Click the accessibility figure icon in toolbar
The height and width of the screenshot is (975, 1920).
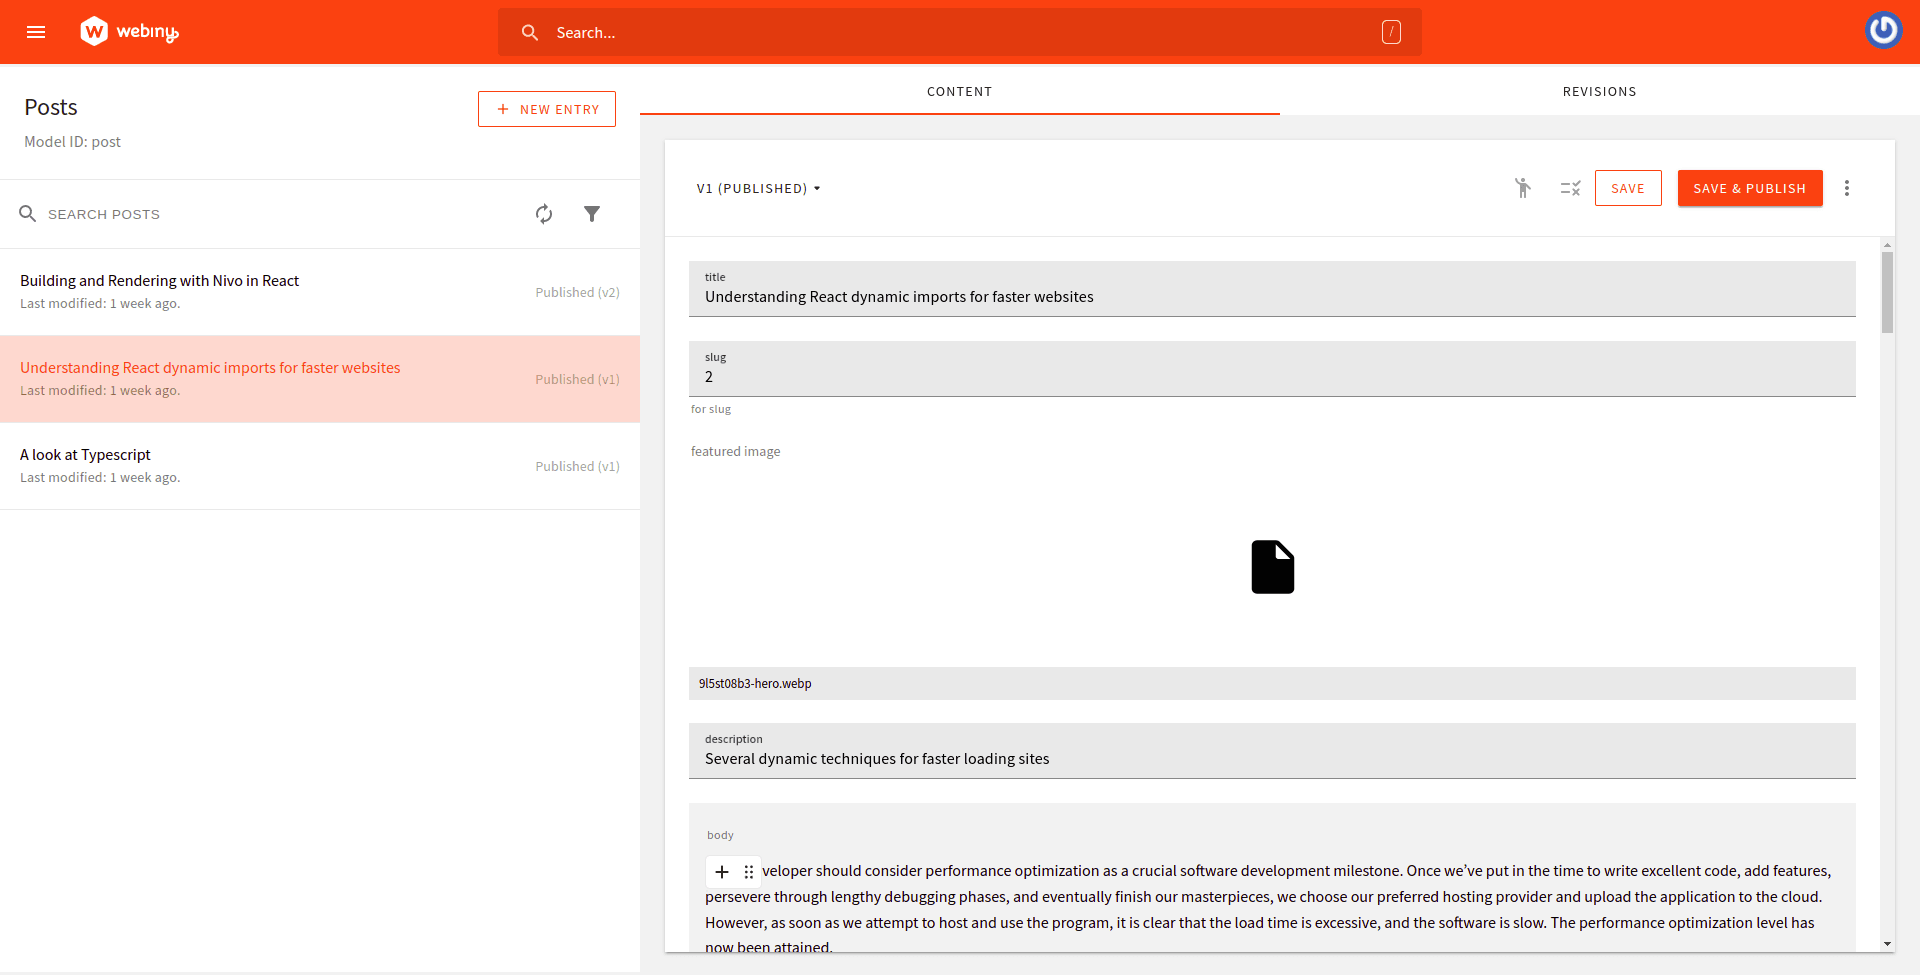tap(1522, 188)
